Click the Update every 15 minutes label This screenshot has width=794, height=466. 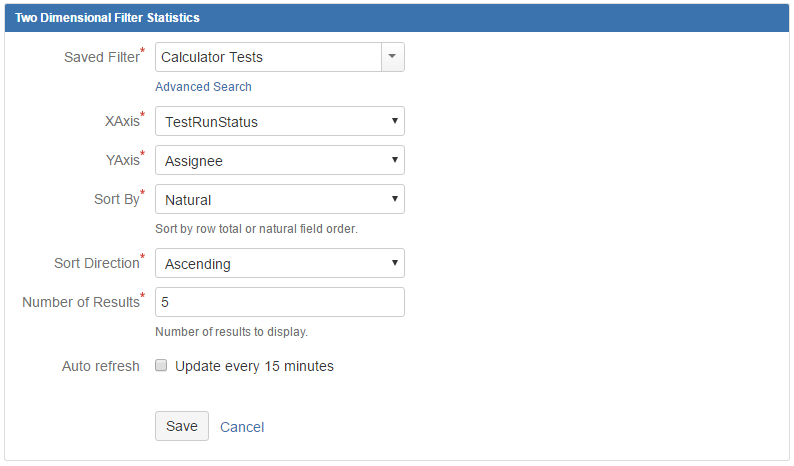point(254,366)
